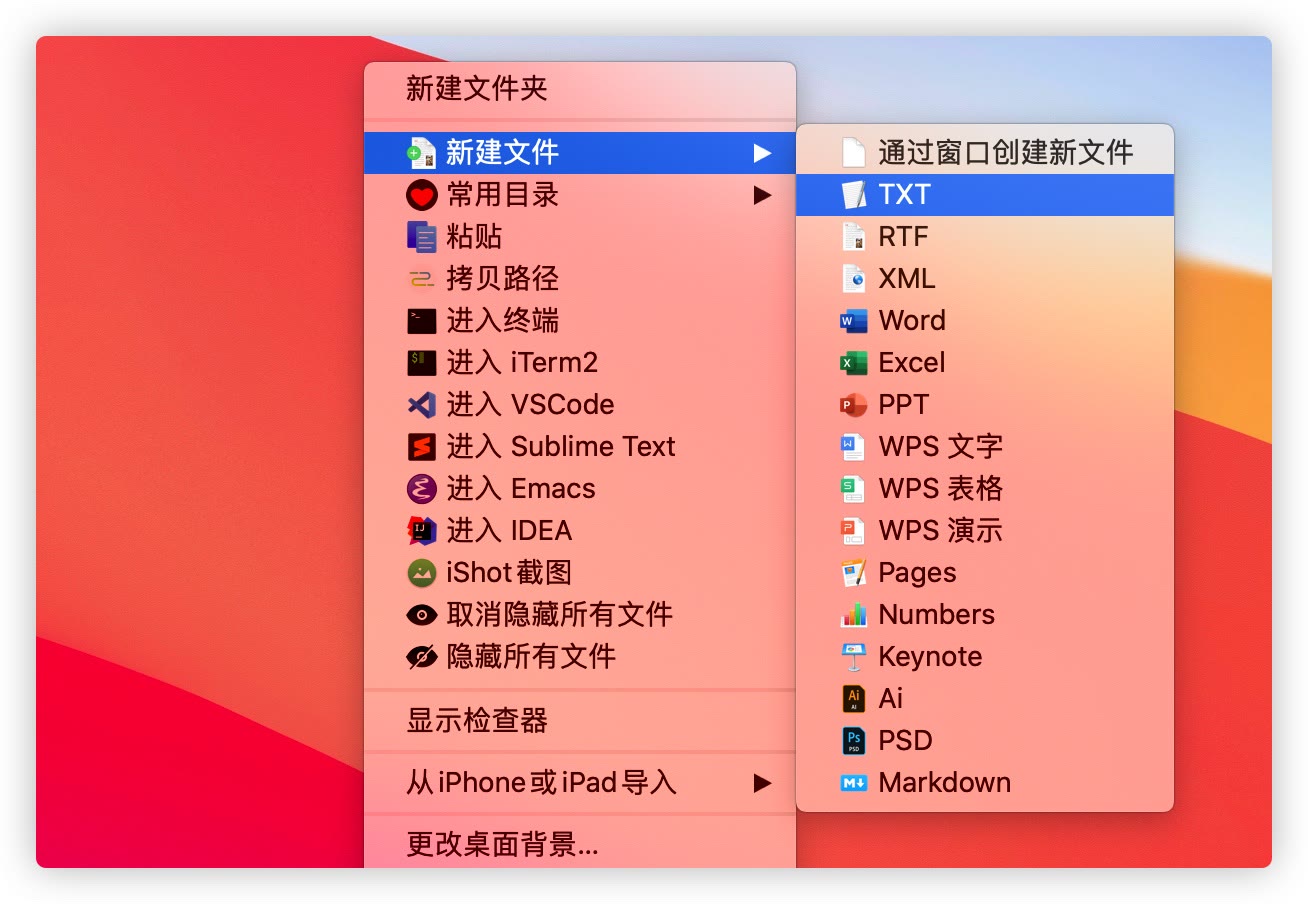Click the blank page icon beside 通过窗口创建新文件

click(x=853, y=153)
